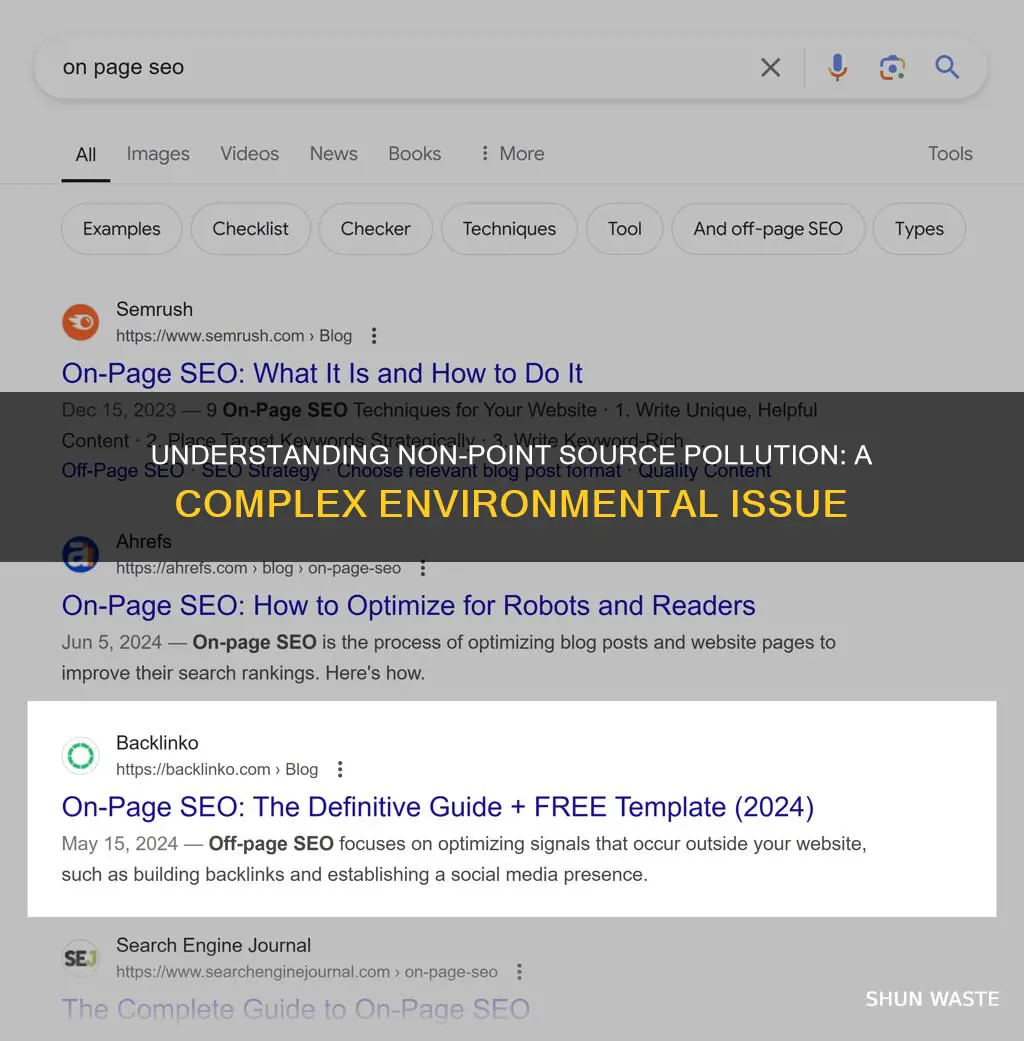The height and width of the screenshot is (1041, 1024).
Task: Switch to the News tab
Action: coord(333,154)
